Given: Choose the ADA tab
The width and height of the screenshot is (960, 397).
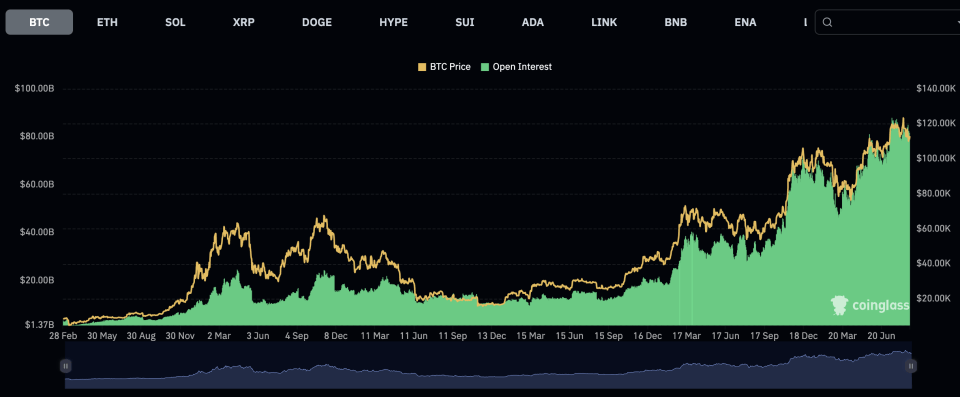Looking at the screenshot, I should (x=532, y=23).
